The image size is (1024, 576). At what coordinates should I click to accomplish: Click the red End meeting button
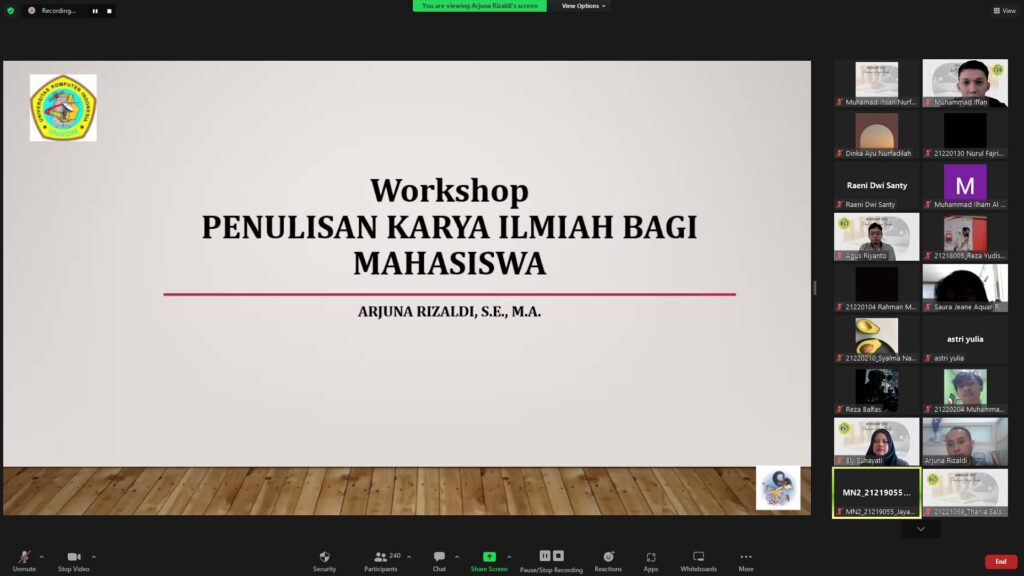tap(1000, 562)
